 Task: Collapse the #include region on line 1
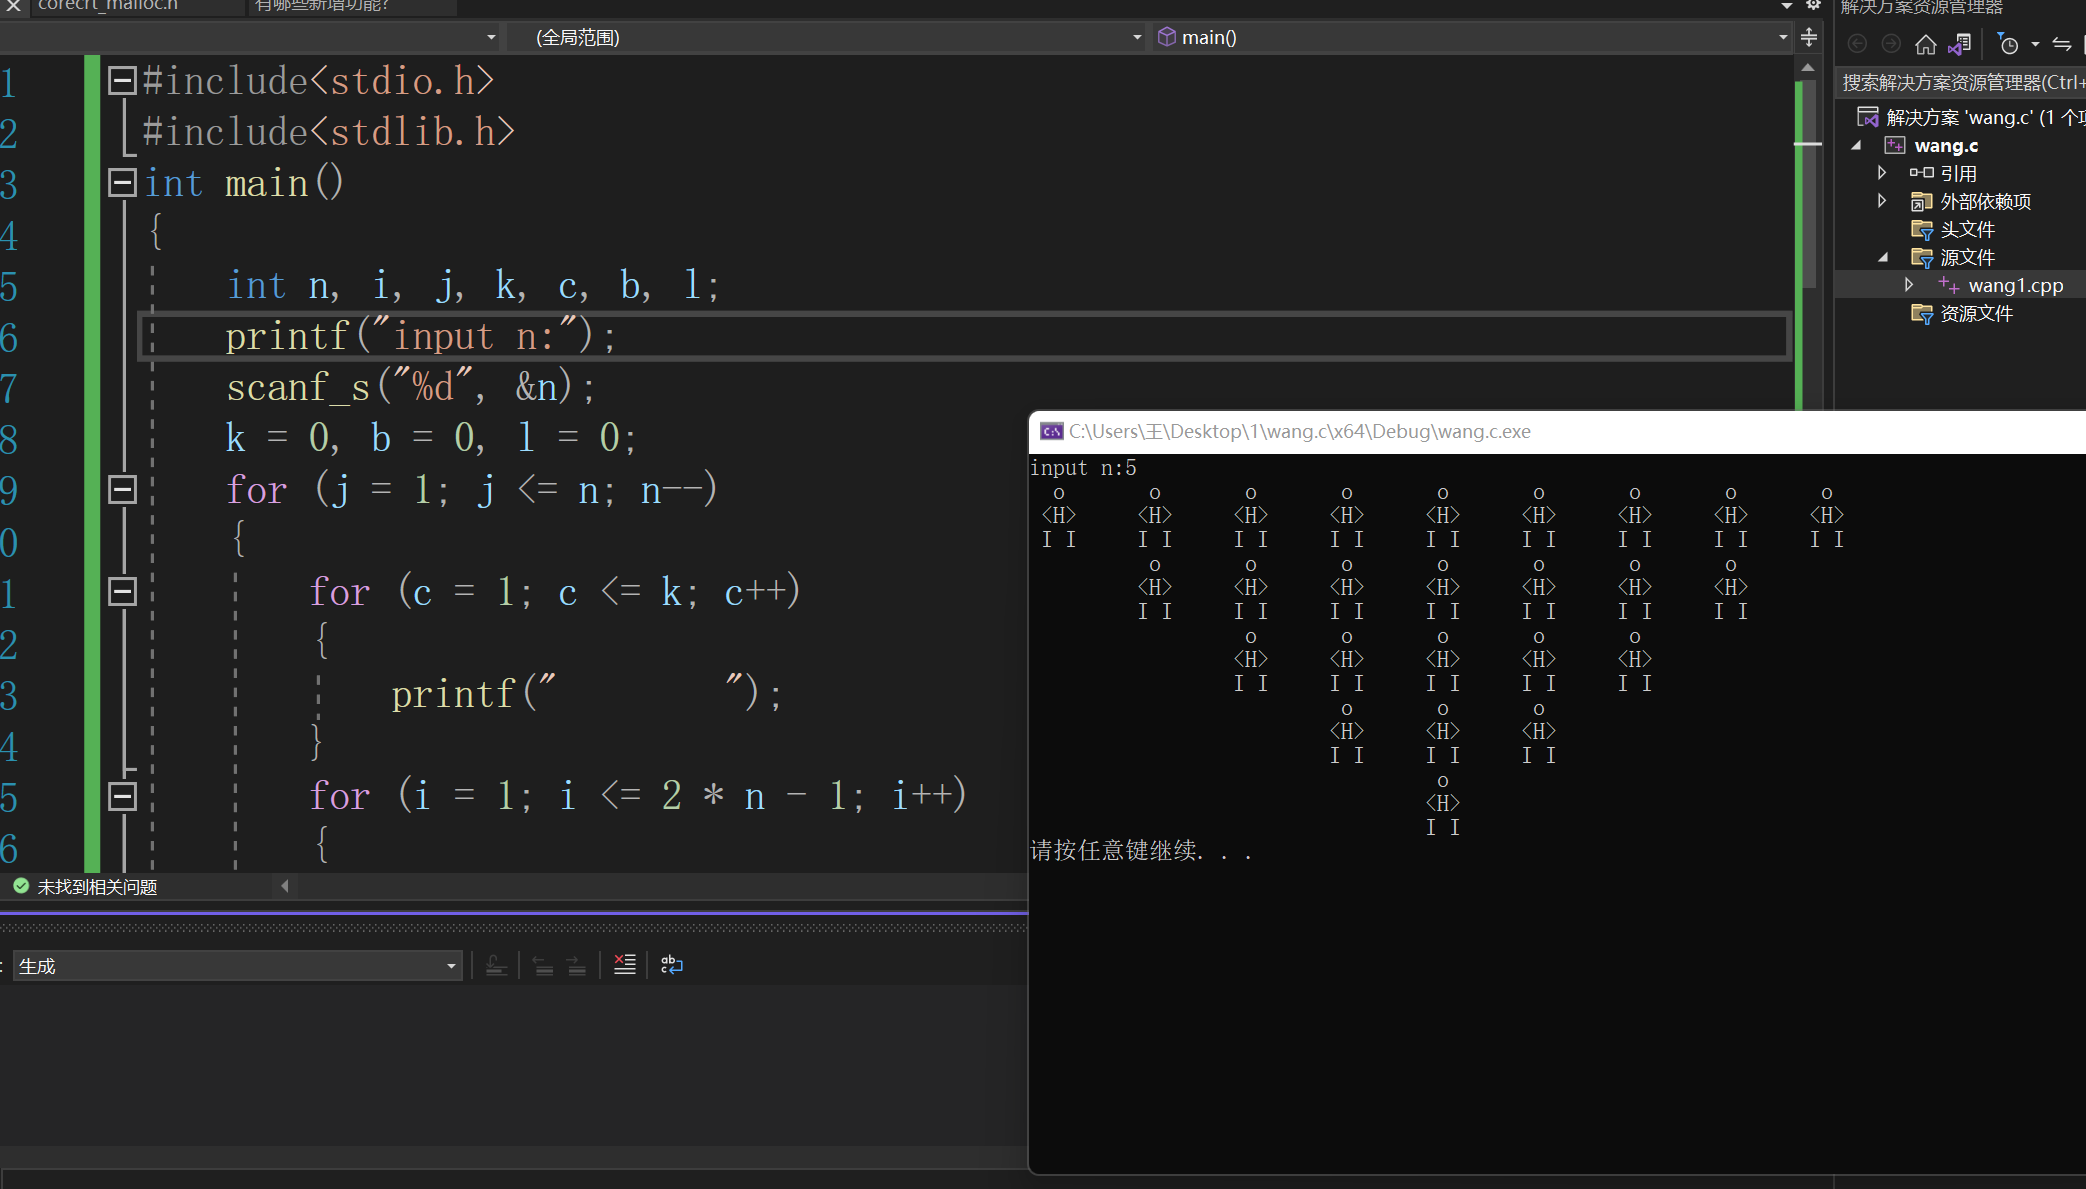(x=122, y=81)
